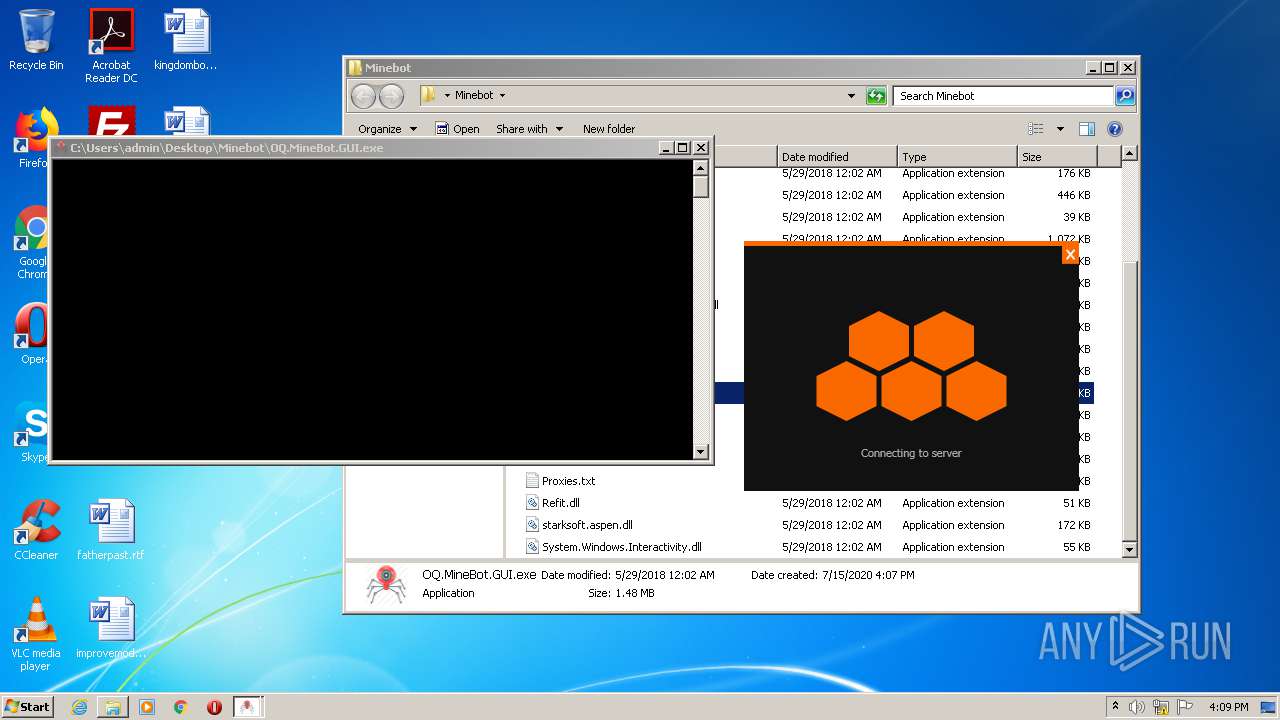The image size is (1280, 720).
Task: Open the Share with menu
Action: tap(529, 129)
